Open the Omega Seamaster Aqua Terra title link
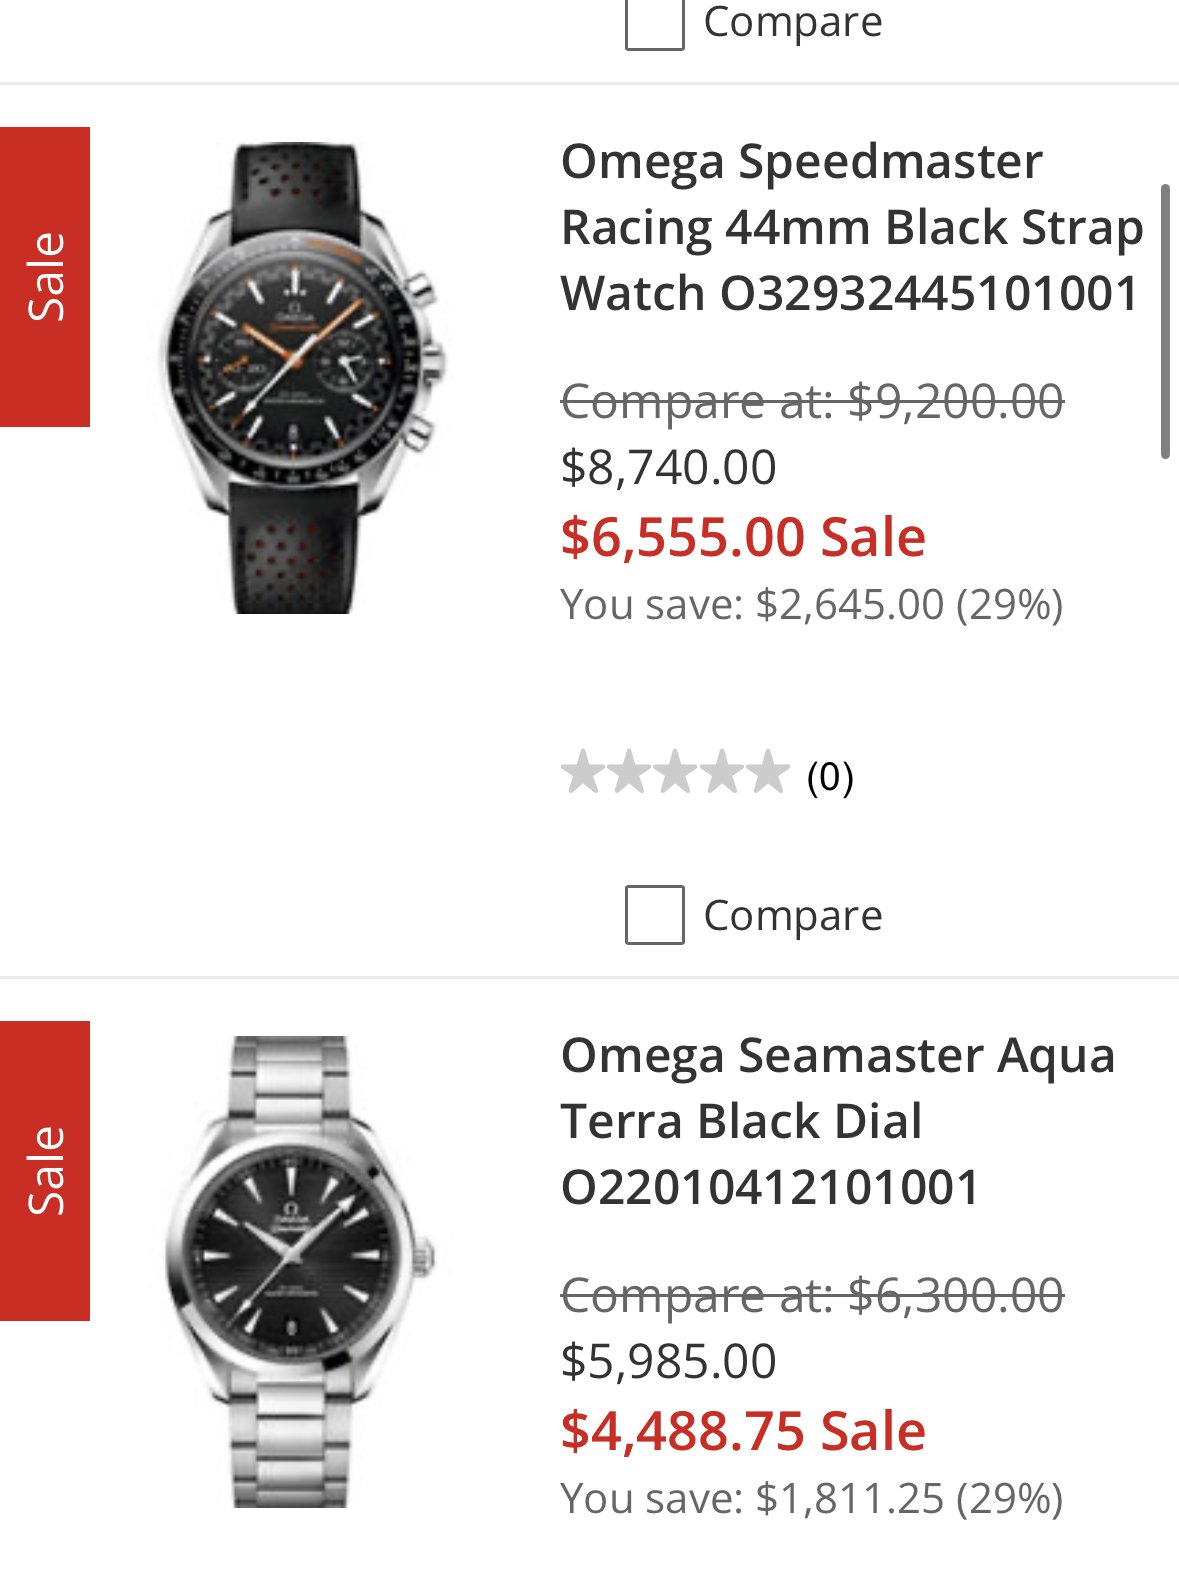Viewport: 1179px width, 1583px height. [837, 1121]
